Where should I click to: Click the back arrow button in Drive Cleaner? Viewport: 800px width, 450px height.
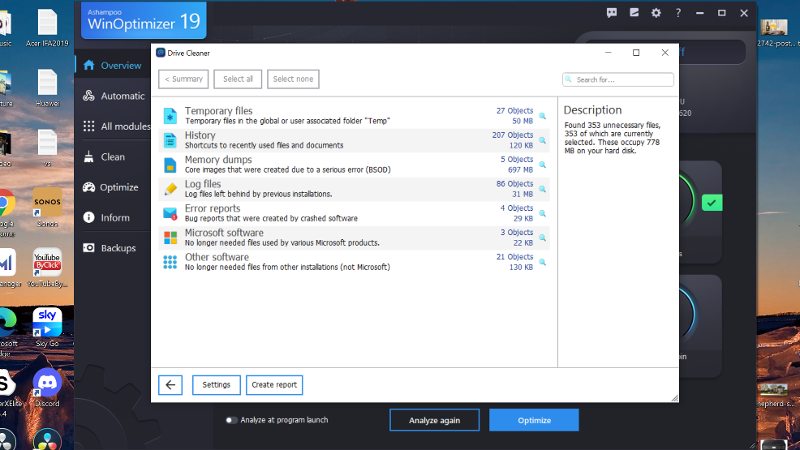click(x=170, y=385)
